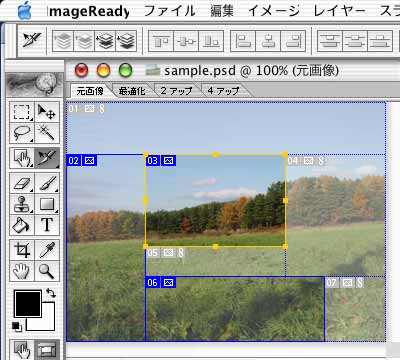The width and height of the screenshot is (400, 360).
Task: Select slice 02 in the image
Action: [x=106, y=247]
